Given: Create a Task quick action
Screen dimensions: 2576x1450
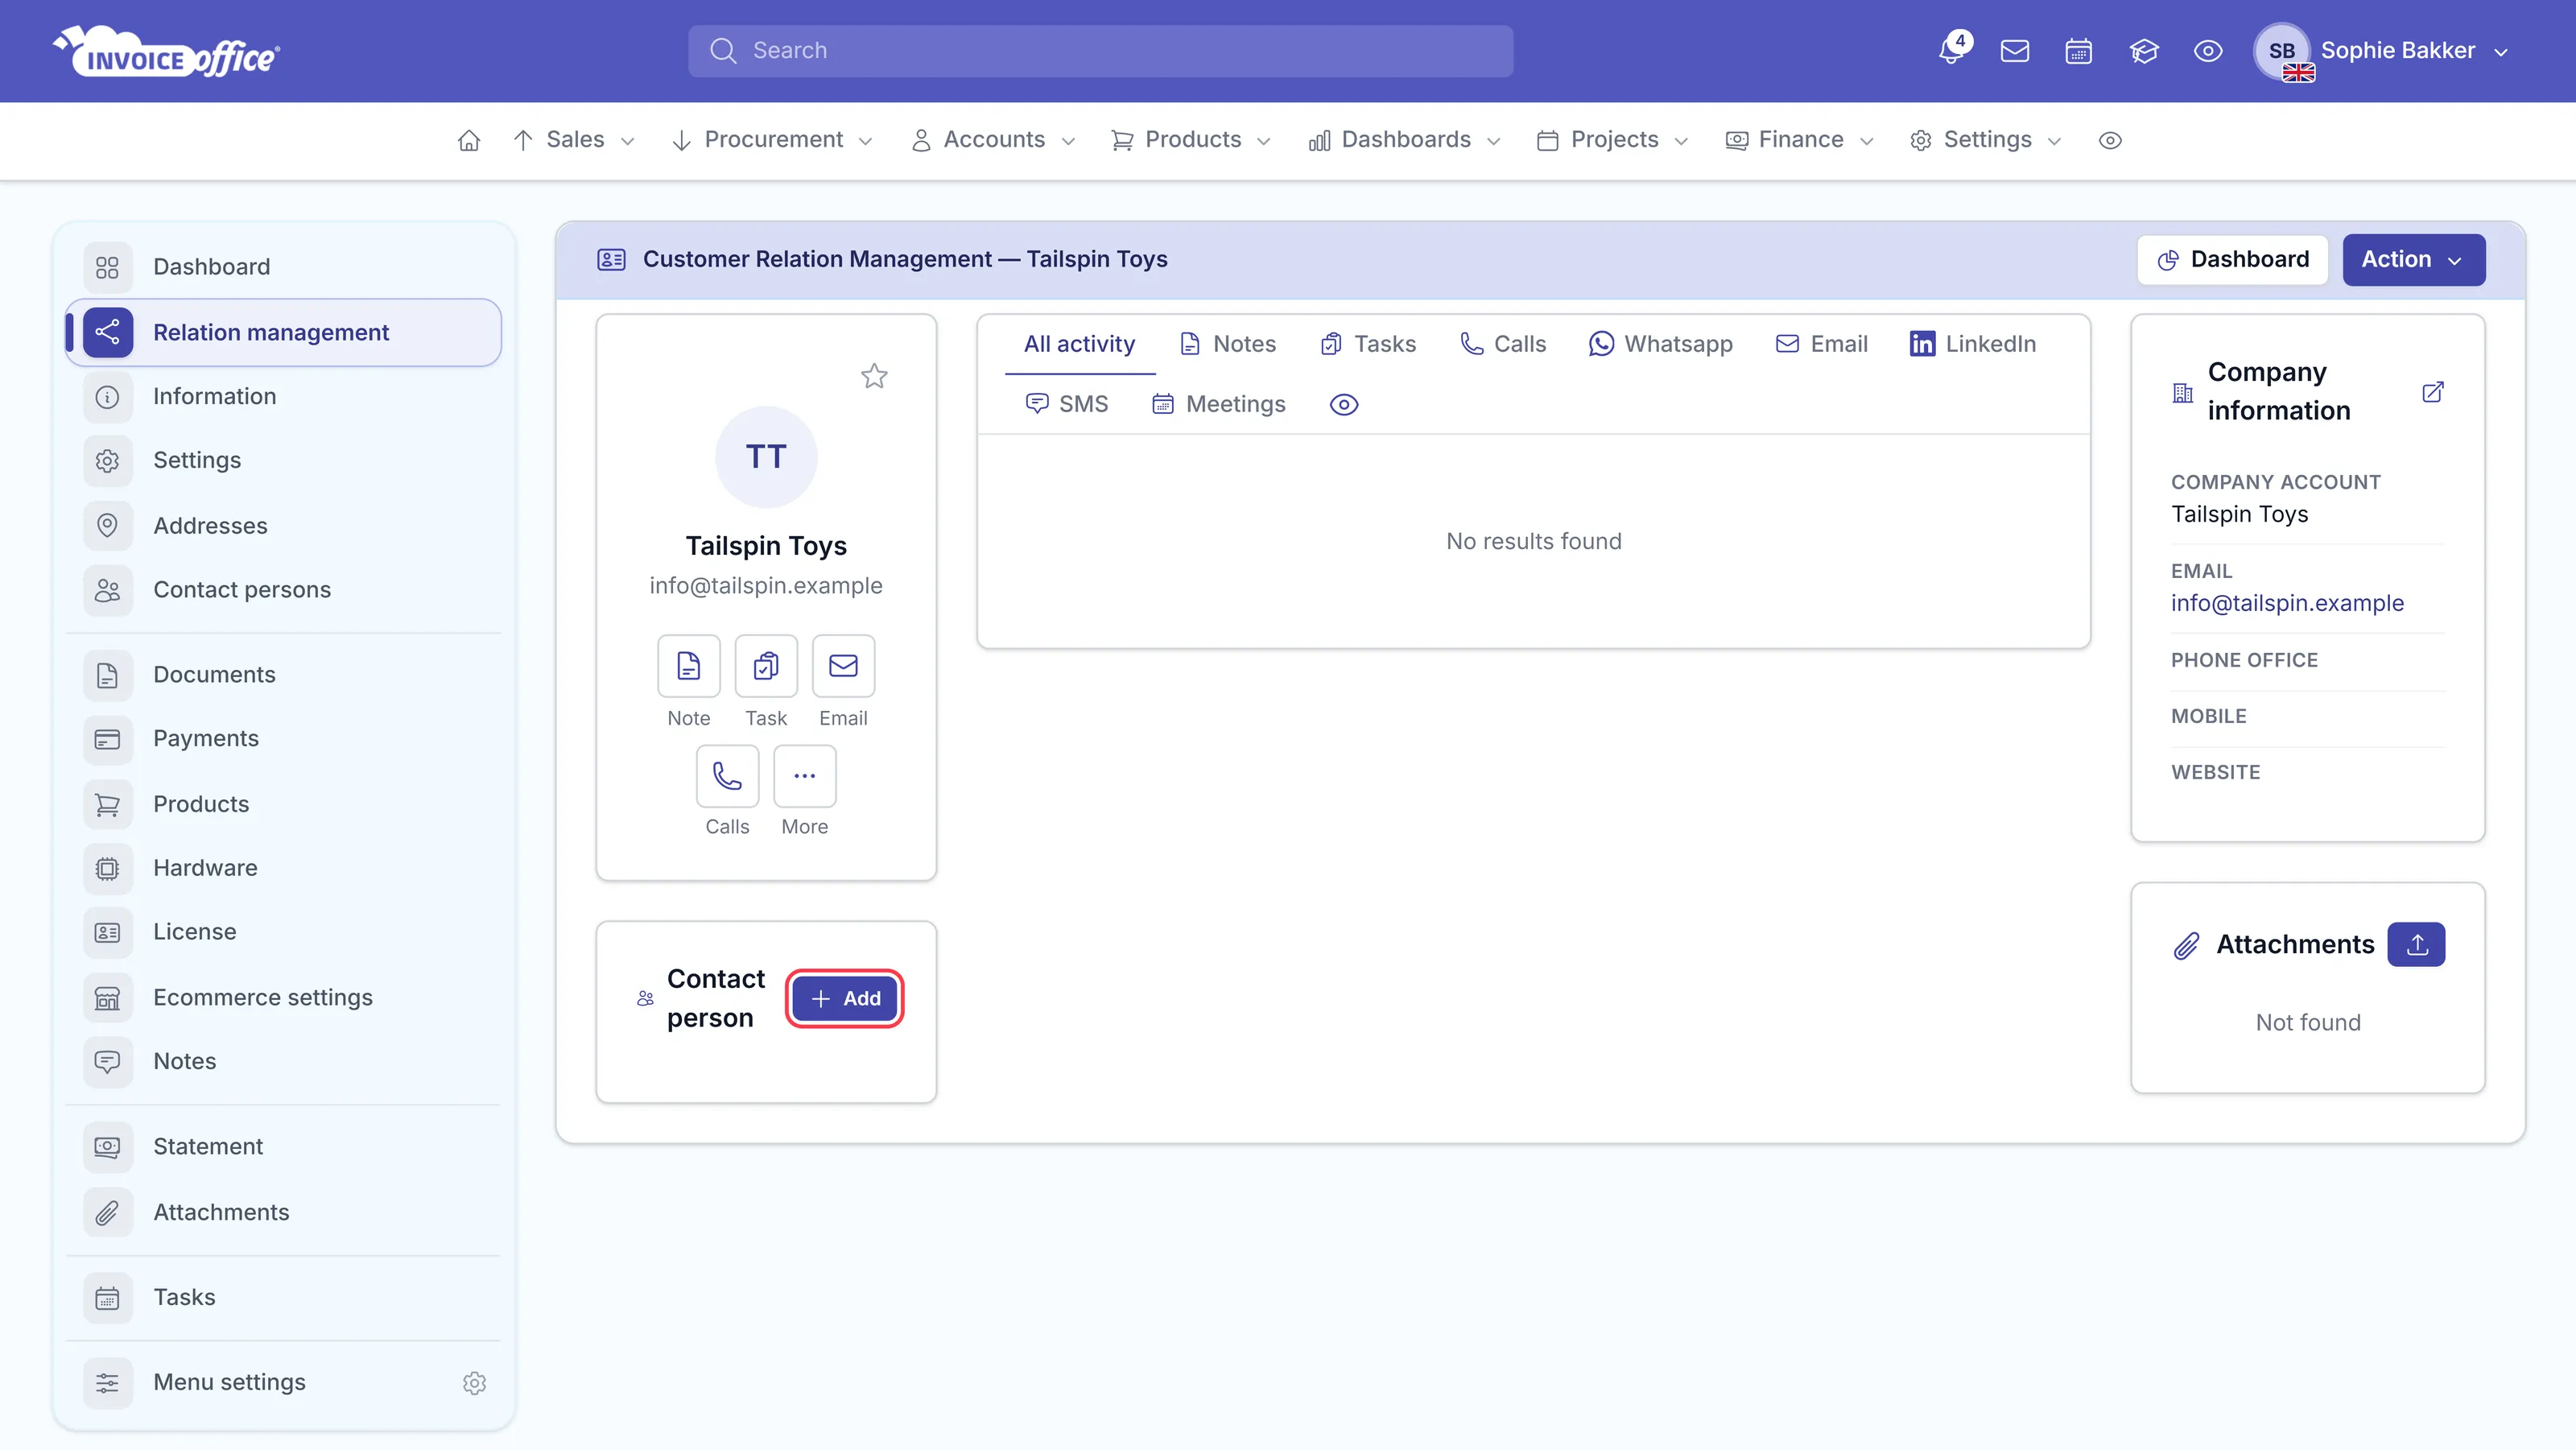Looking at the screenshot, I should (766, 665).
